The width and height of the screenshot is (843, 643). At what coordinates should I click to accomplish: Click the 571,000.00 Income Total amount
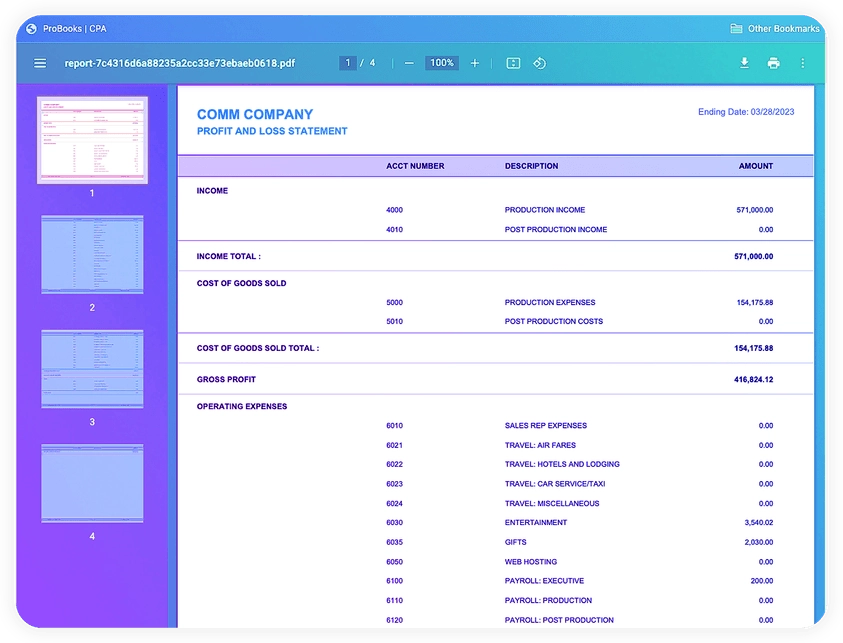[x=753, y=256]
